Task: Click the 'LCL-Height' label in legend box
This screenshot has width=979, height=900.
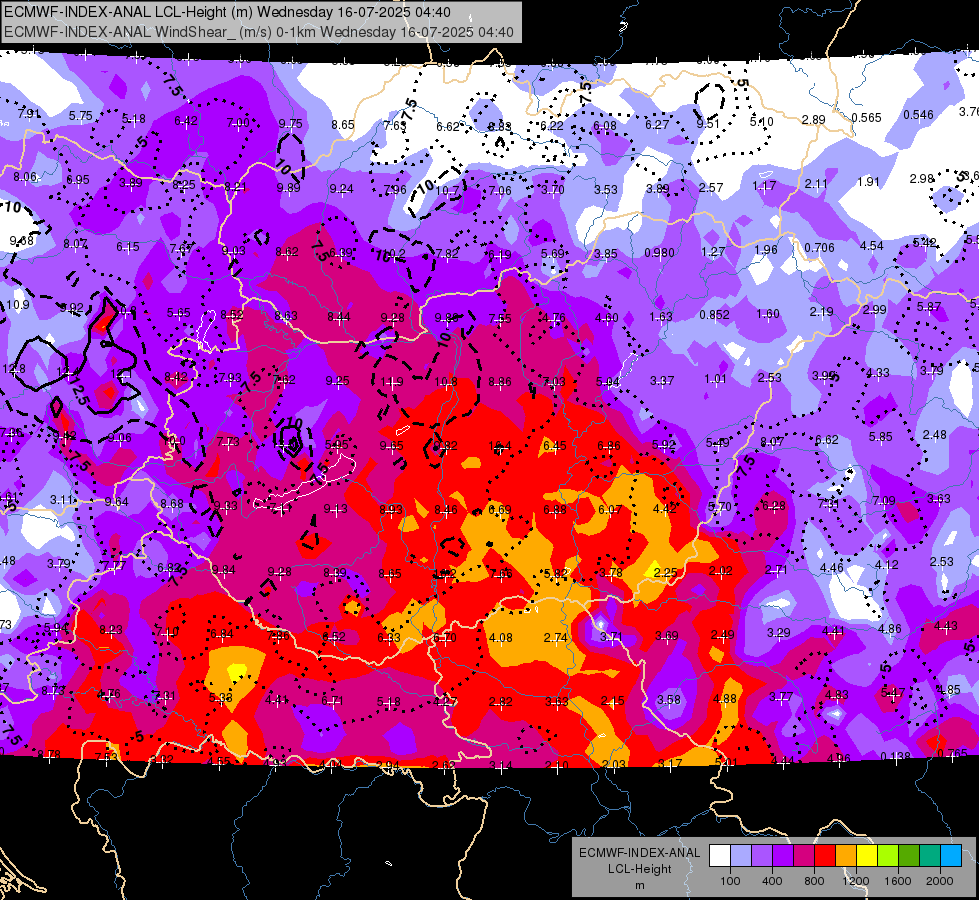Action: coord(640,869)
